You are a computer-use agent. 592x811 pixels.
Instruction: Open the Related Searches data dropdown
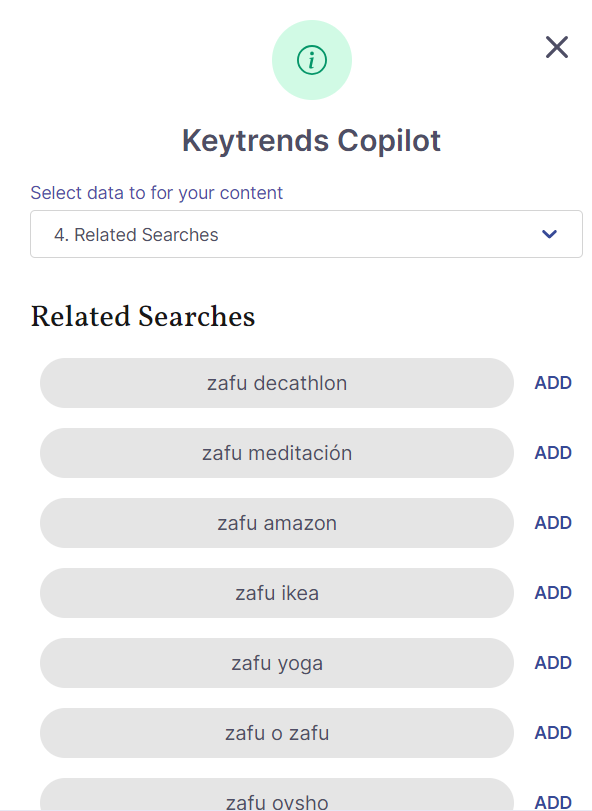[306, 234]
